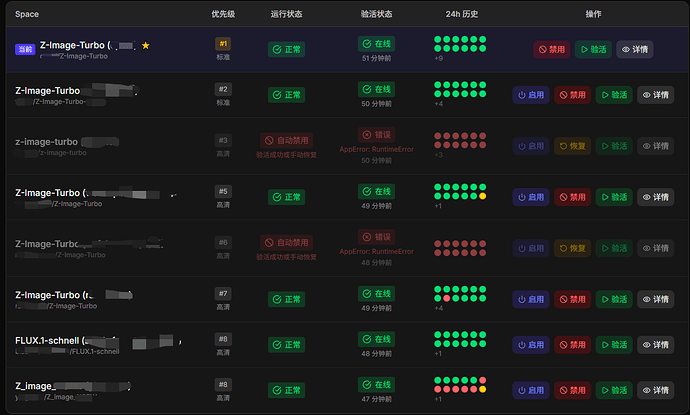Viewport: 690px width, 415px height.
Task: Click the 当前 badge on the first row
Action: (25, 48)
